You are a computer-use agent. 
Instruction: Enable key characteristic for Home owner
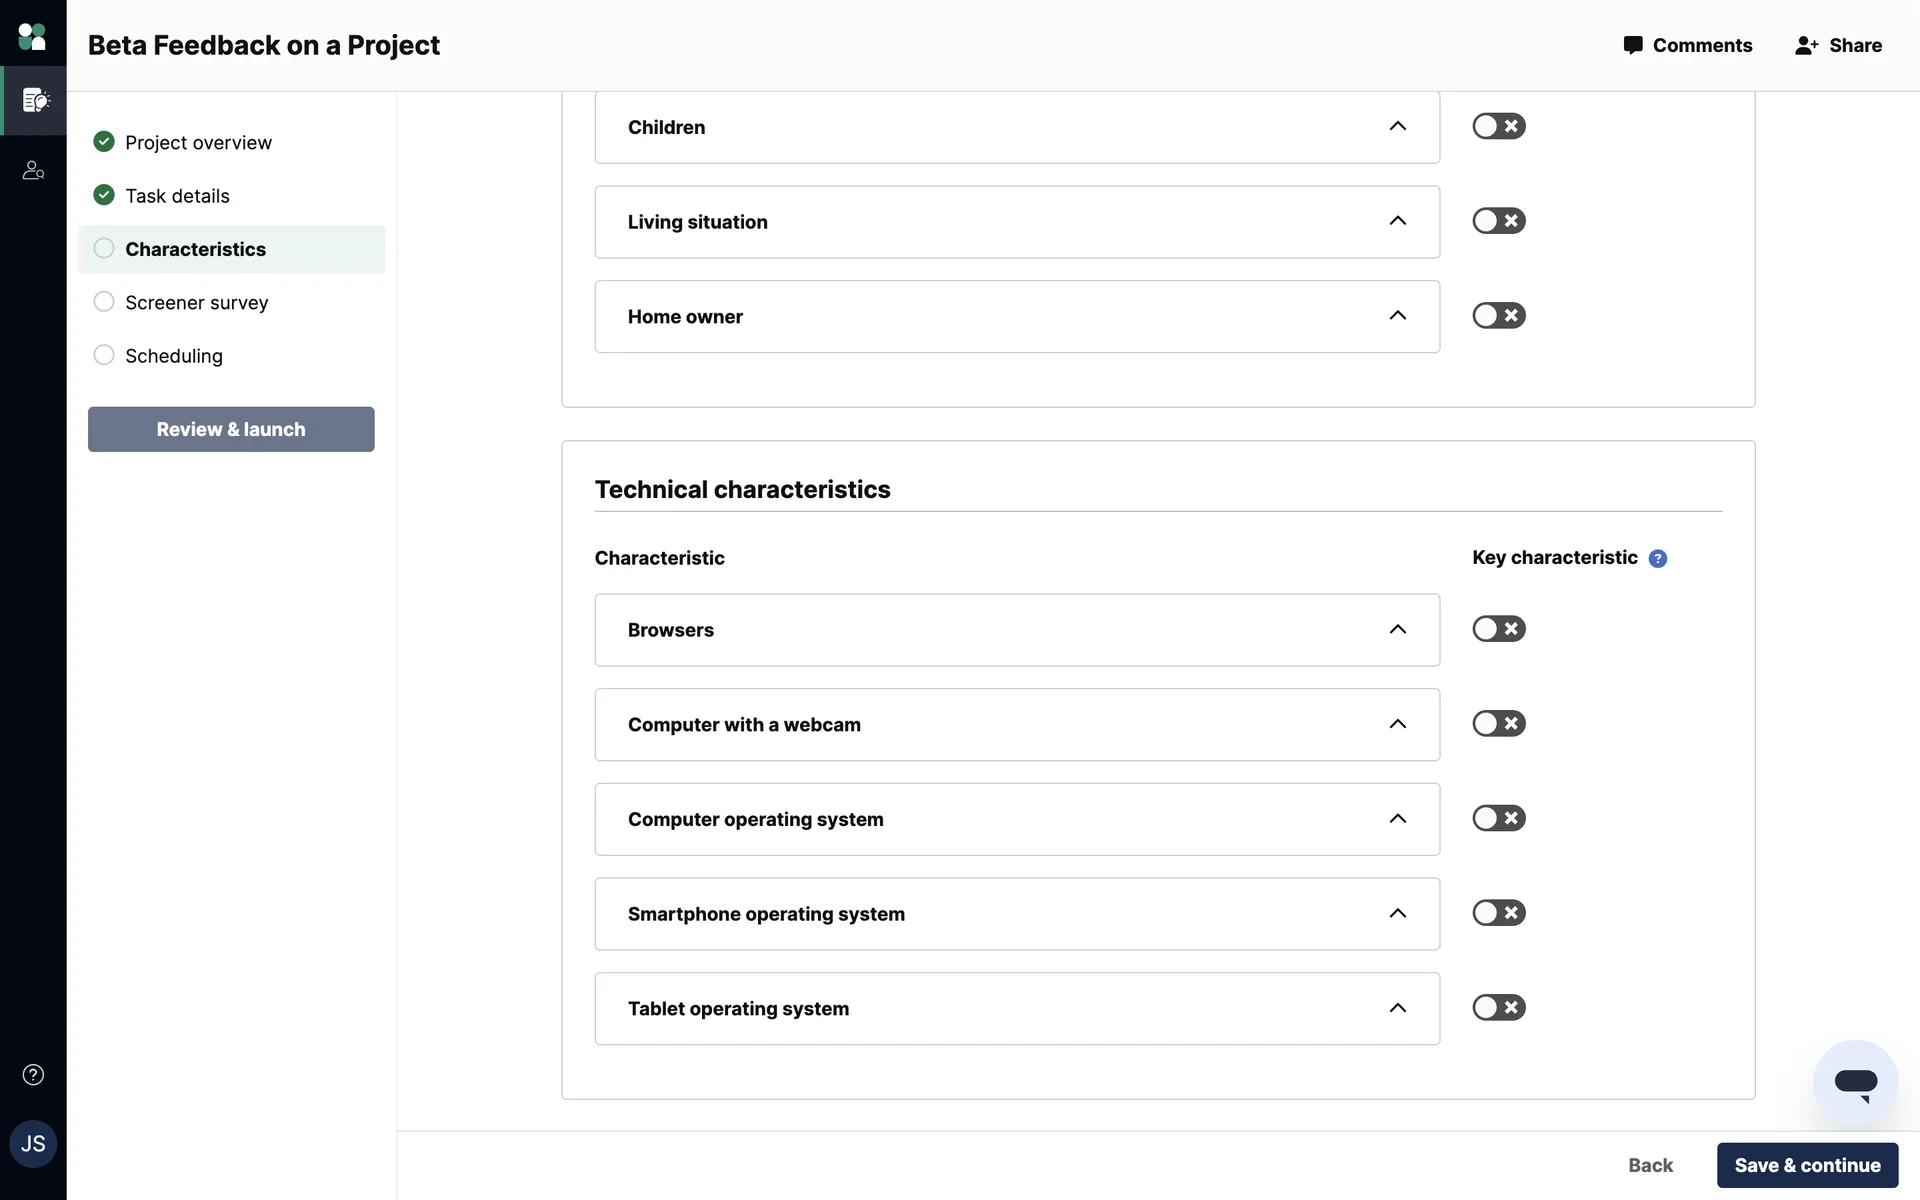1498,316
